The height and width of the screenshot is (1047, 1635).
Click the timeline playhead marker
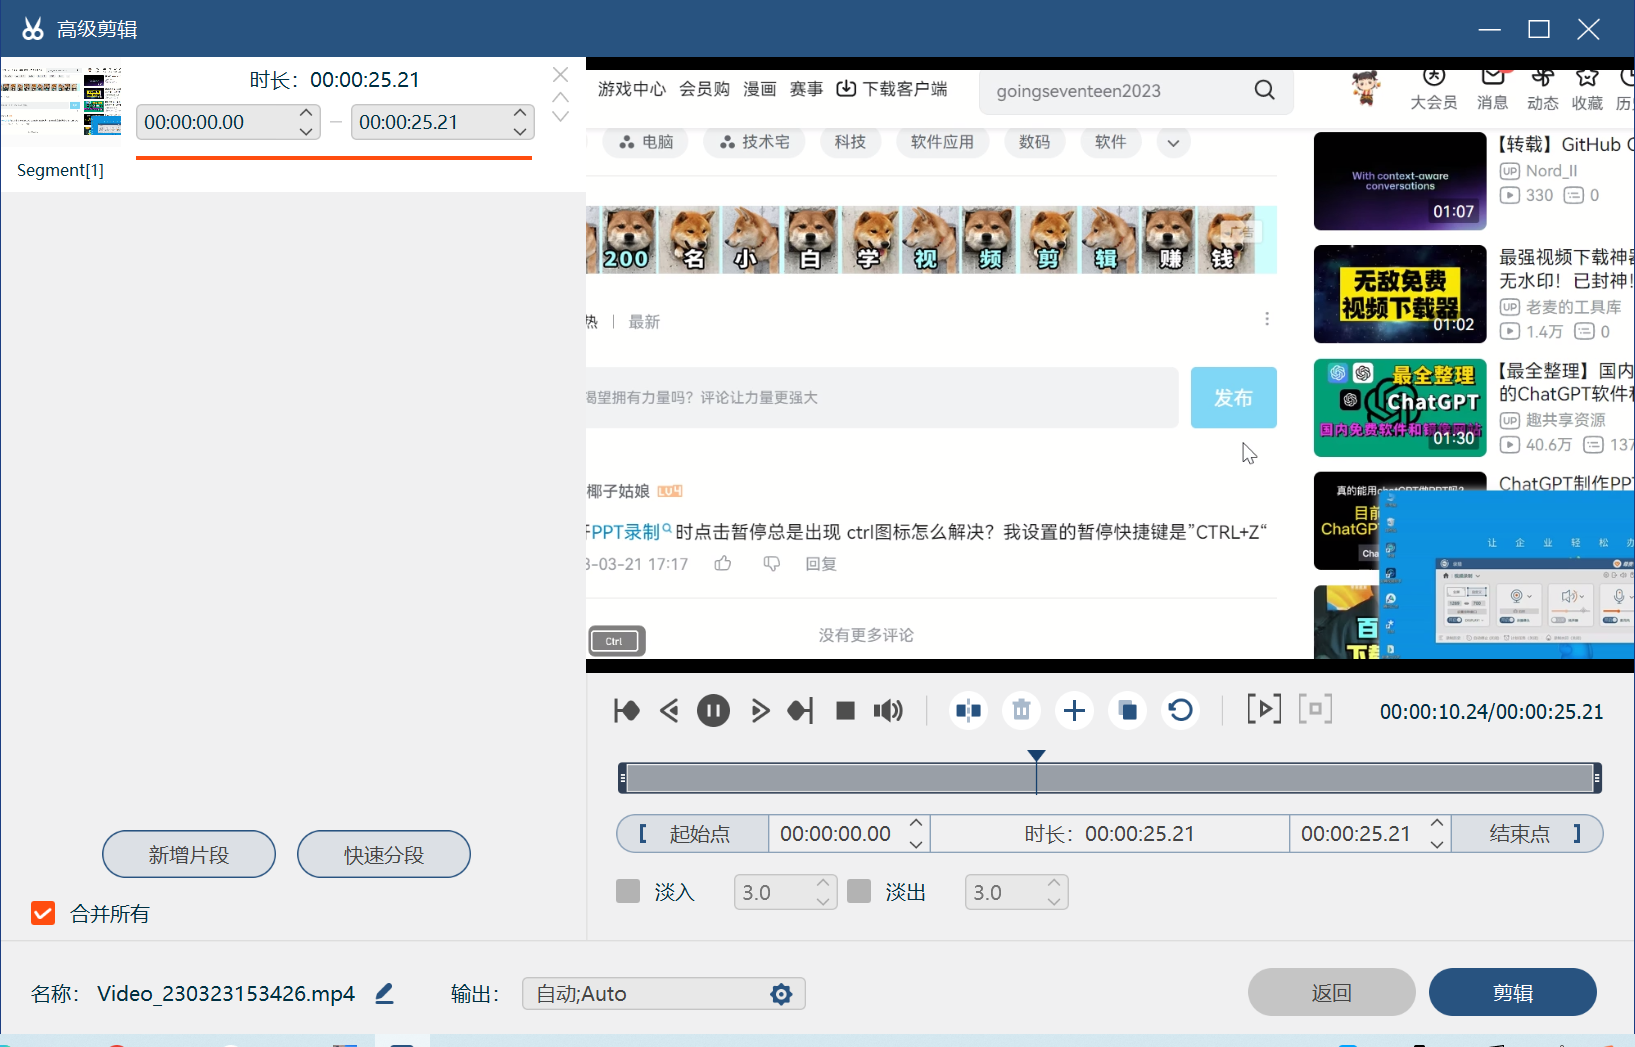[1037, 756]
